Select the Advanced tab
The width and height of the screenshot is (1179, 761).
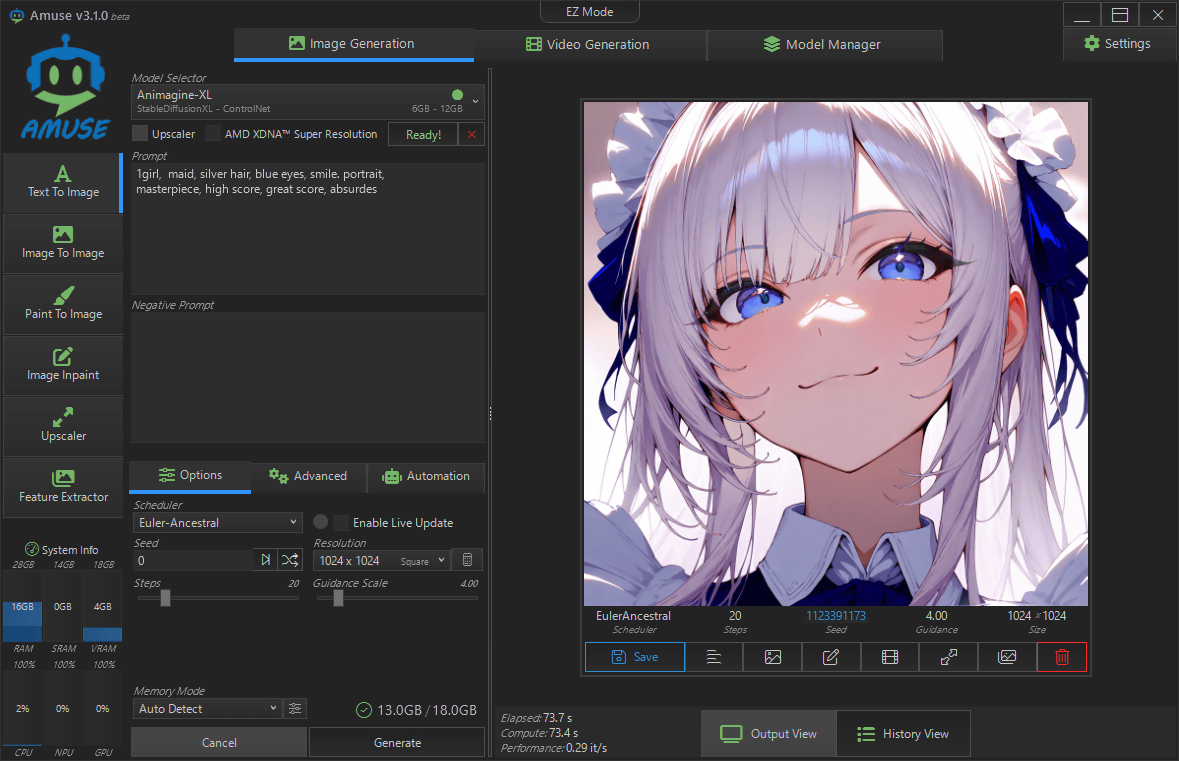[x=308, y=476]
